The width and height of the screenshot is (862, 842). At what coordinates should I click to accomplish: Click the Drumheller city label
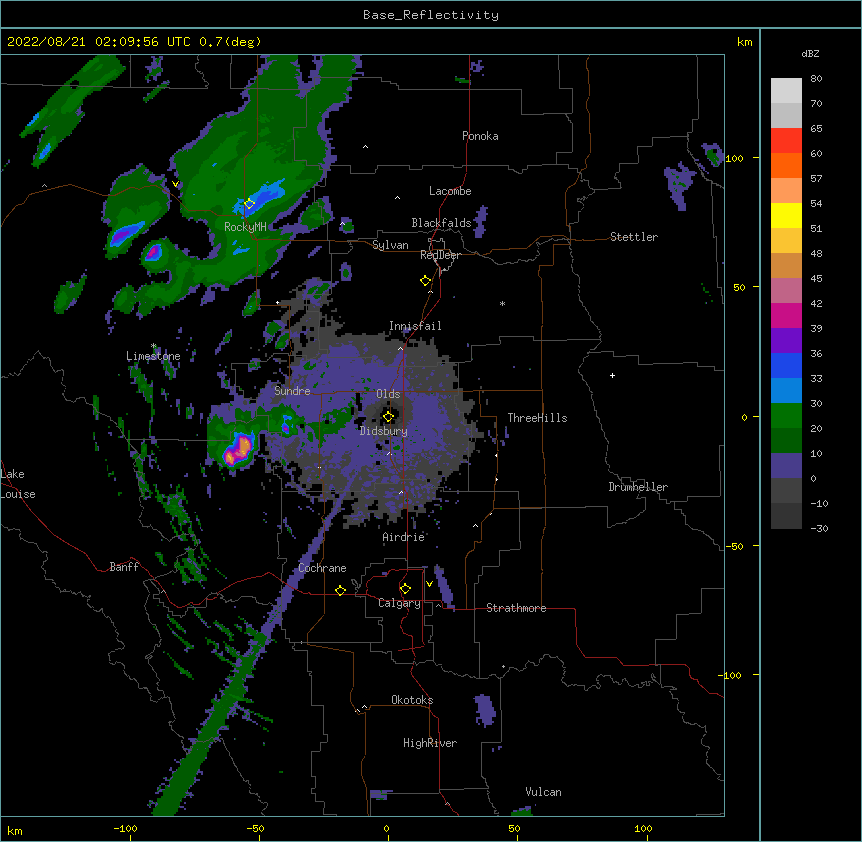point(638,487)
